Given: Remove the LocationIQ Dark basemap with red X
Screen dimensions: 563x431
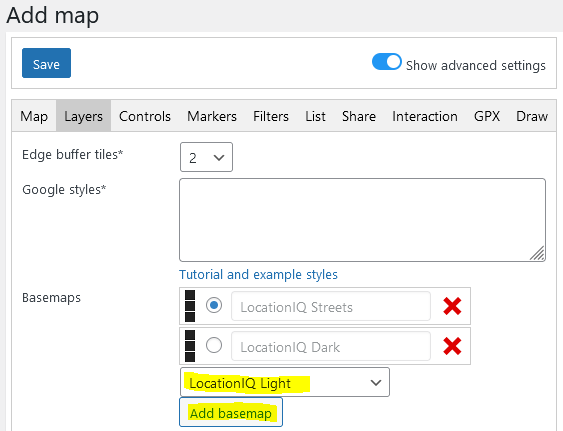Looking at the screenshot, I should coord(452,346).
